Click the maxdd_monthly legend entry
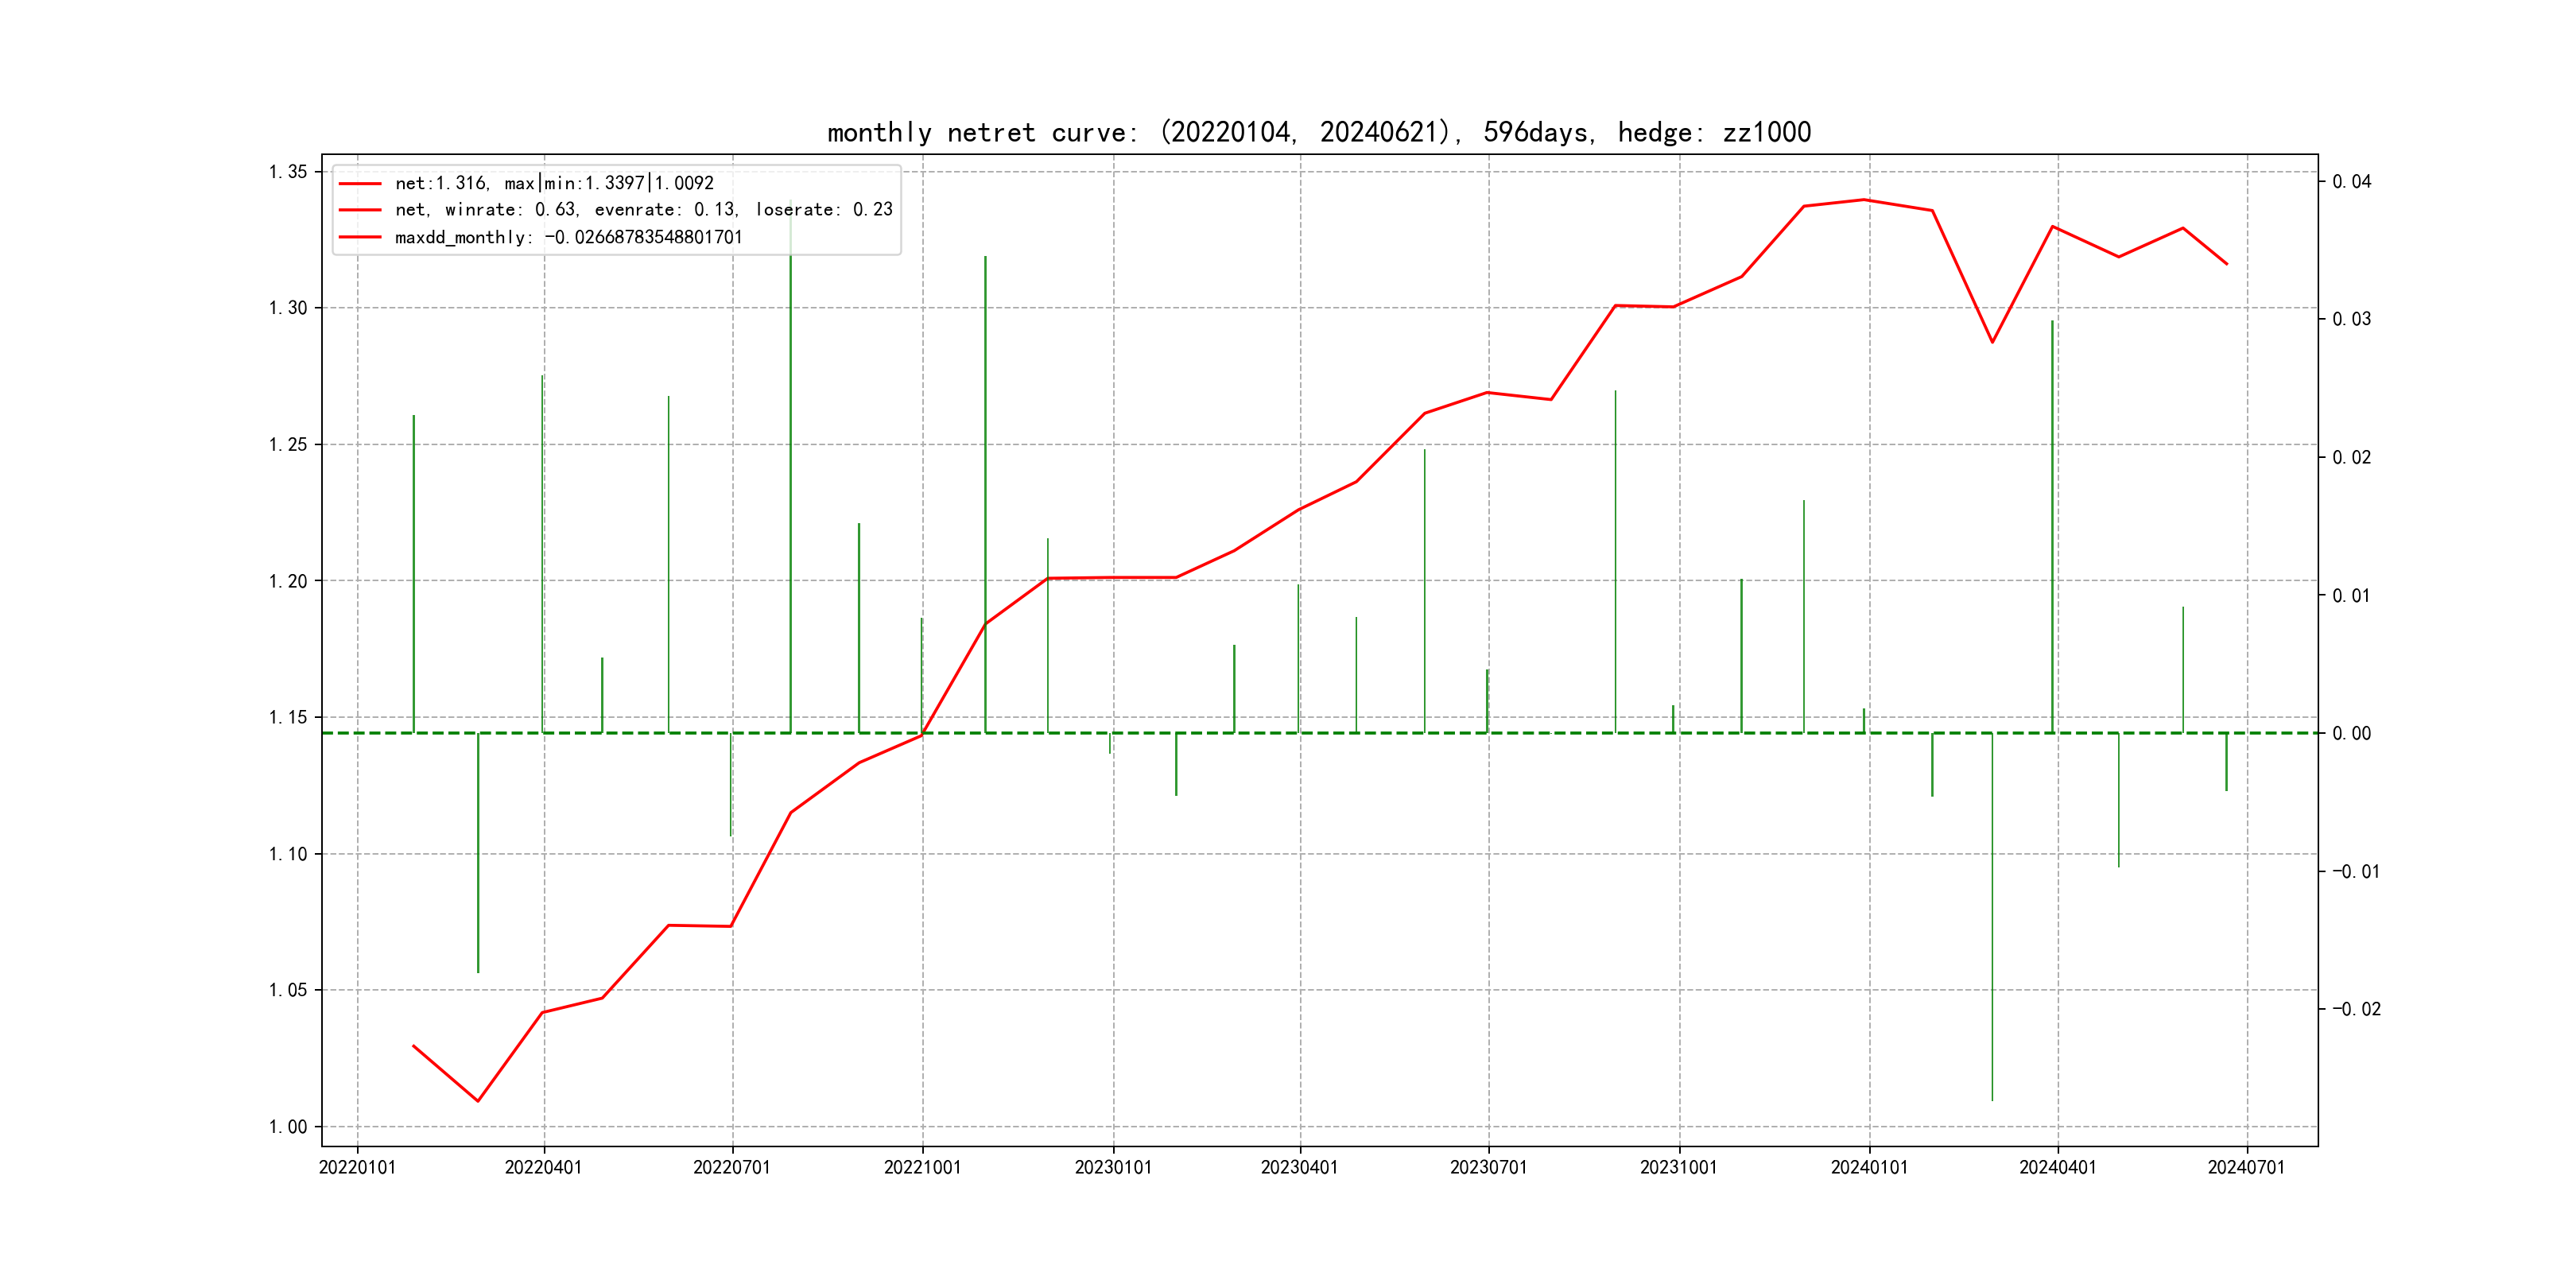 click(x=568, y=237)
